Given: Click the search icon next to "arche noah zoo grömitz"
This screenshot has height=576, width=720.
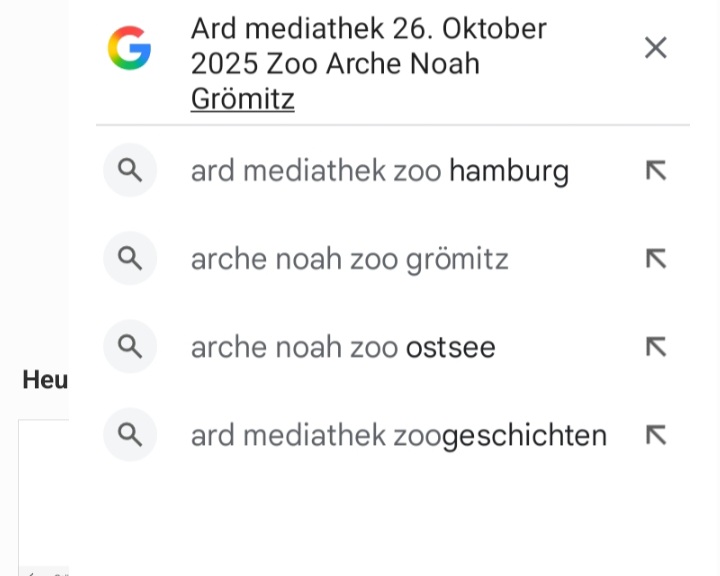Looking at the screenshot, I should pyautogui.click(x=130, y=259).
